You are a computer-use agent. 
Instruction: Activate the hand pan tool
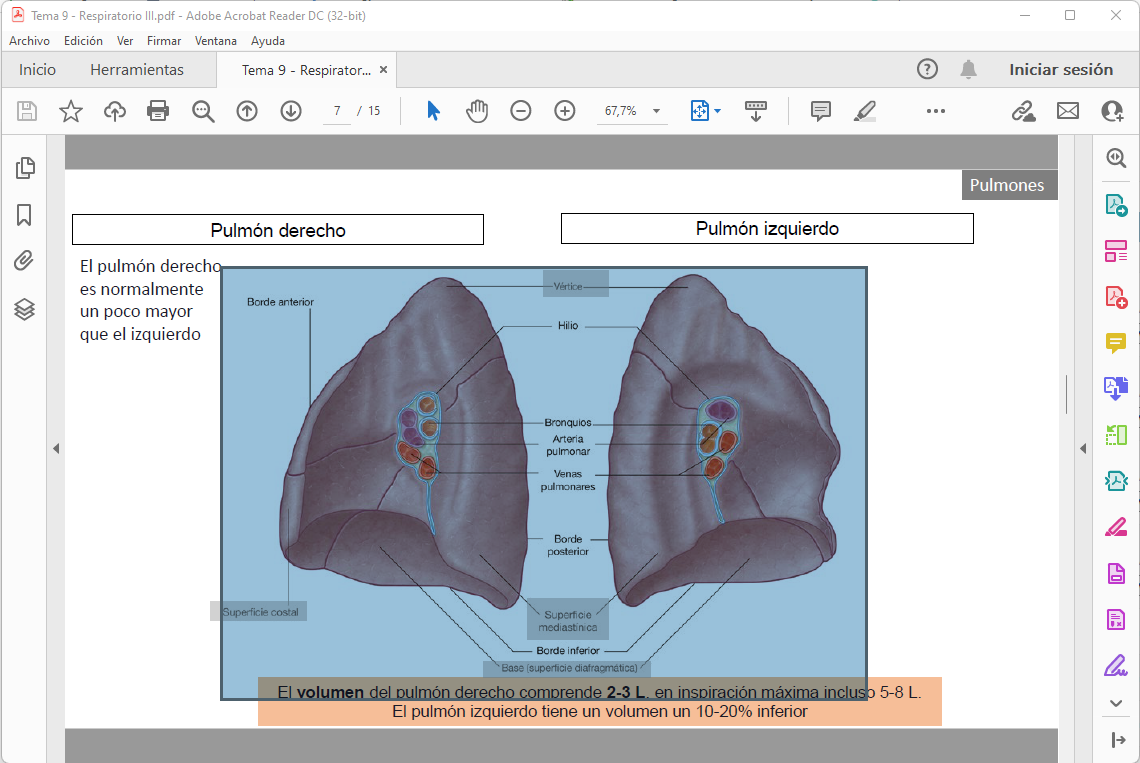pos(477,111)
